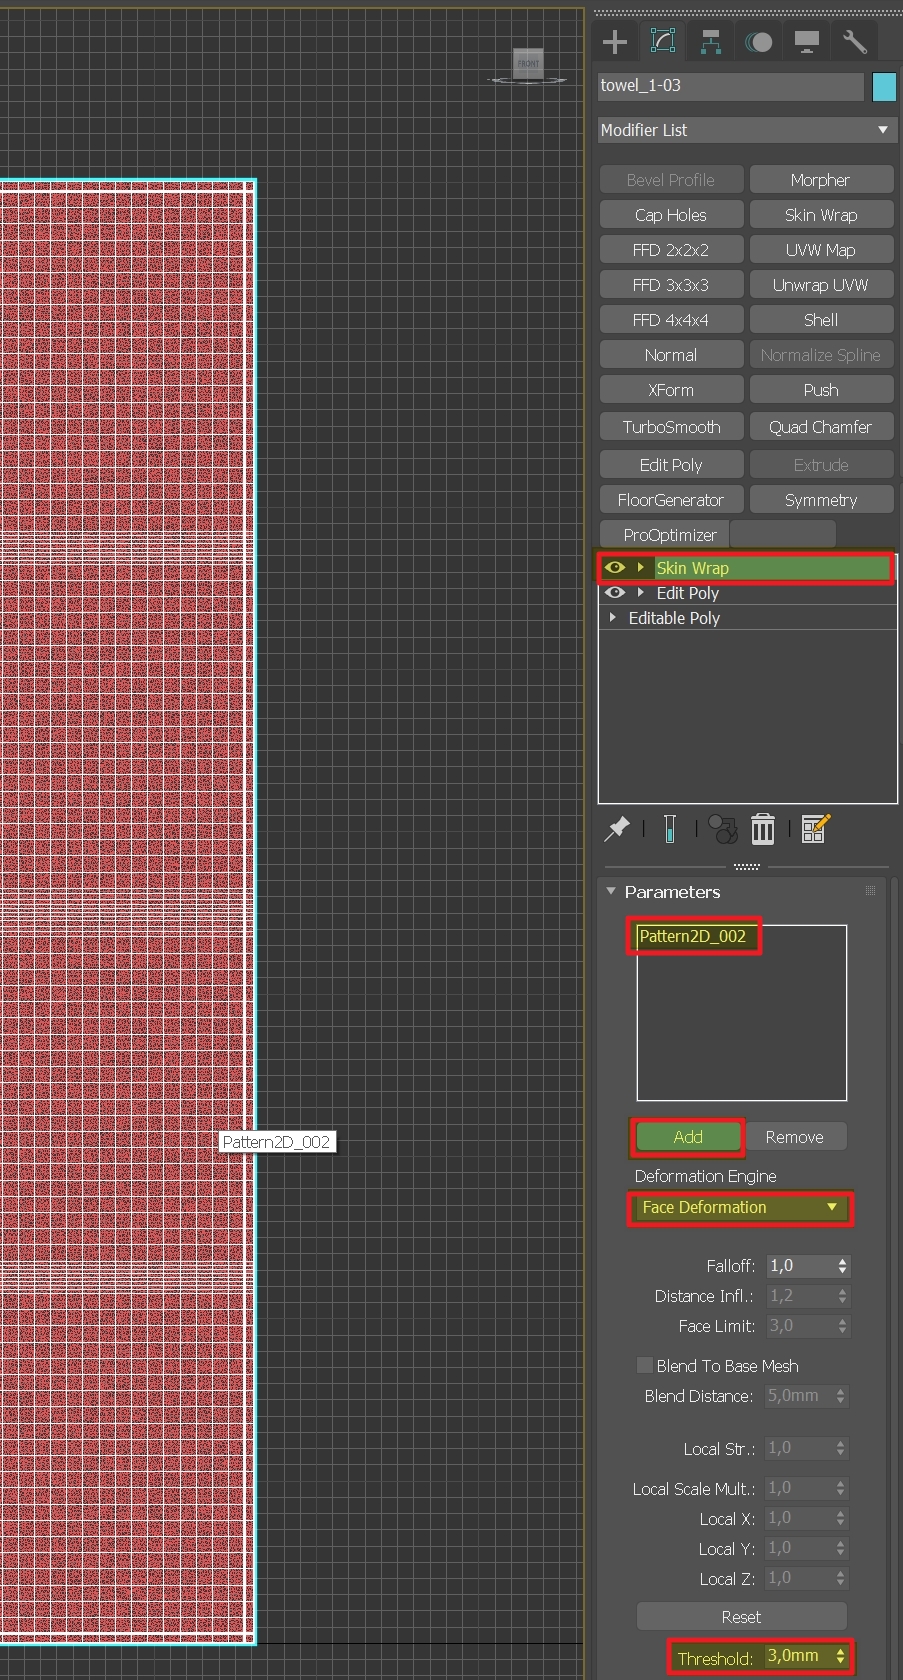The image size is (903, 1680).
Task: Click the Falloff value field
Action: pyautogui.click(x=800, y=1266)
